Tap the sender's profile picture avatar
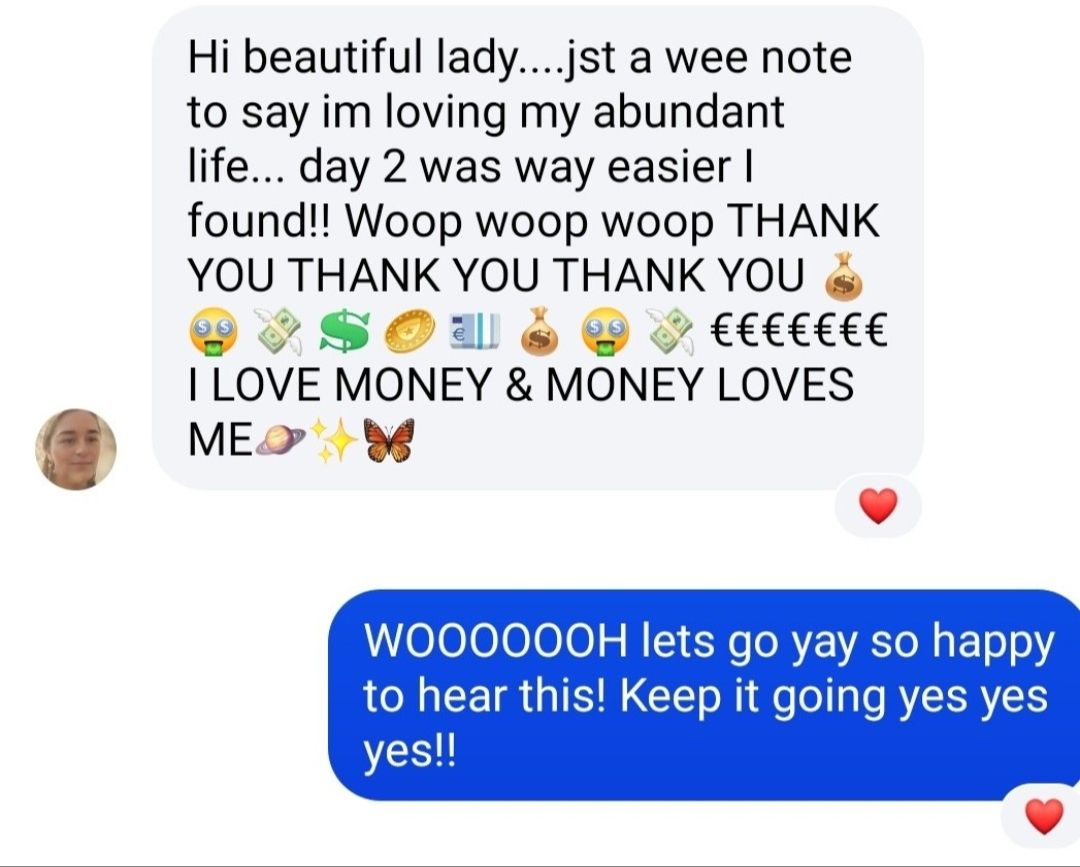The width and height of the screenshot is (1080, 867). tap(76, 449)
